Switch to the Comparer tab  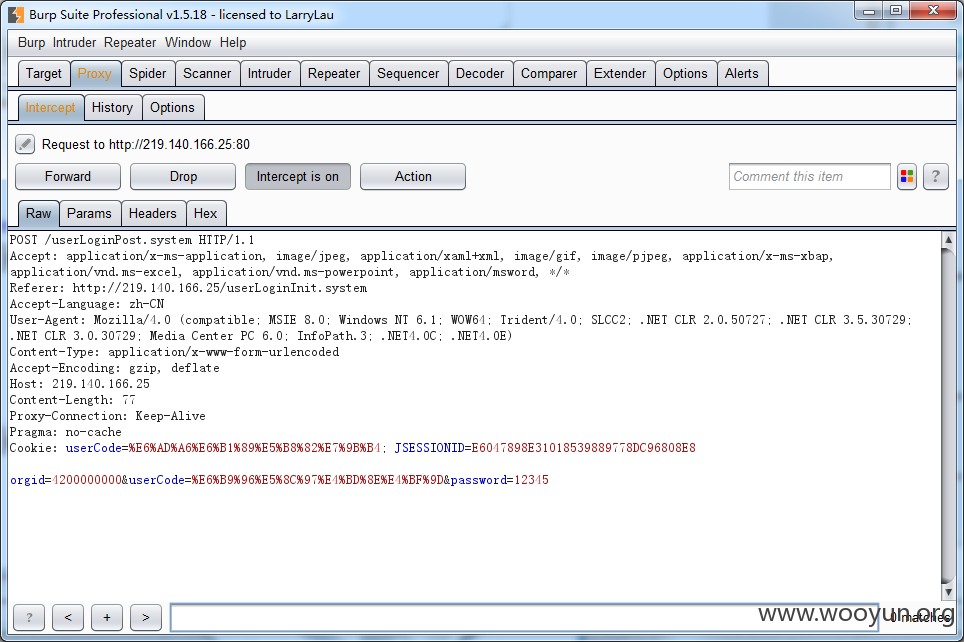[x=549, y=74]
